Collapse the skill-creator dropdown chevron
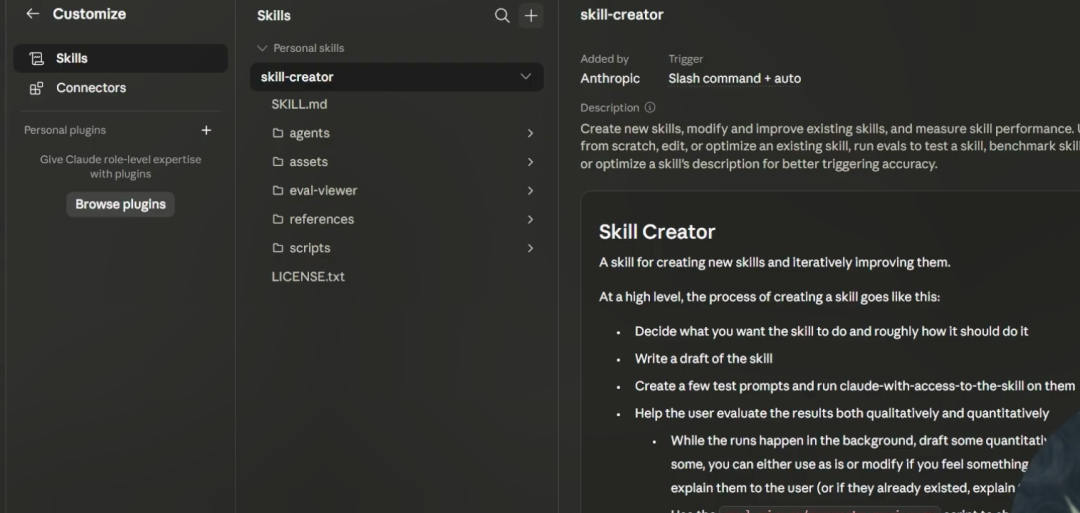The image size is (1080, 513). point(526,76)
